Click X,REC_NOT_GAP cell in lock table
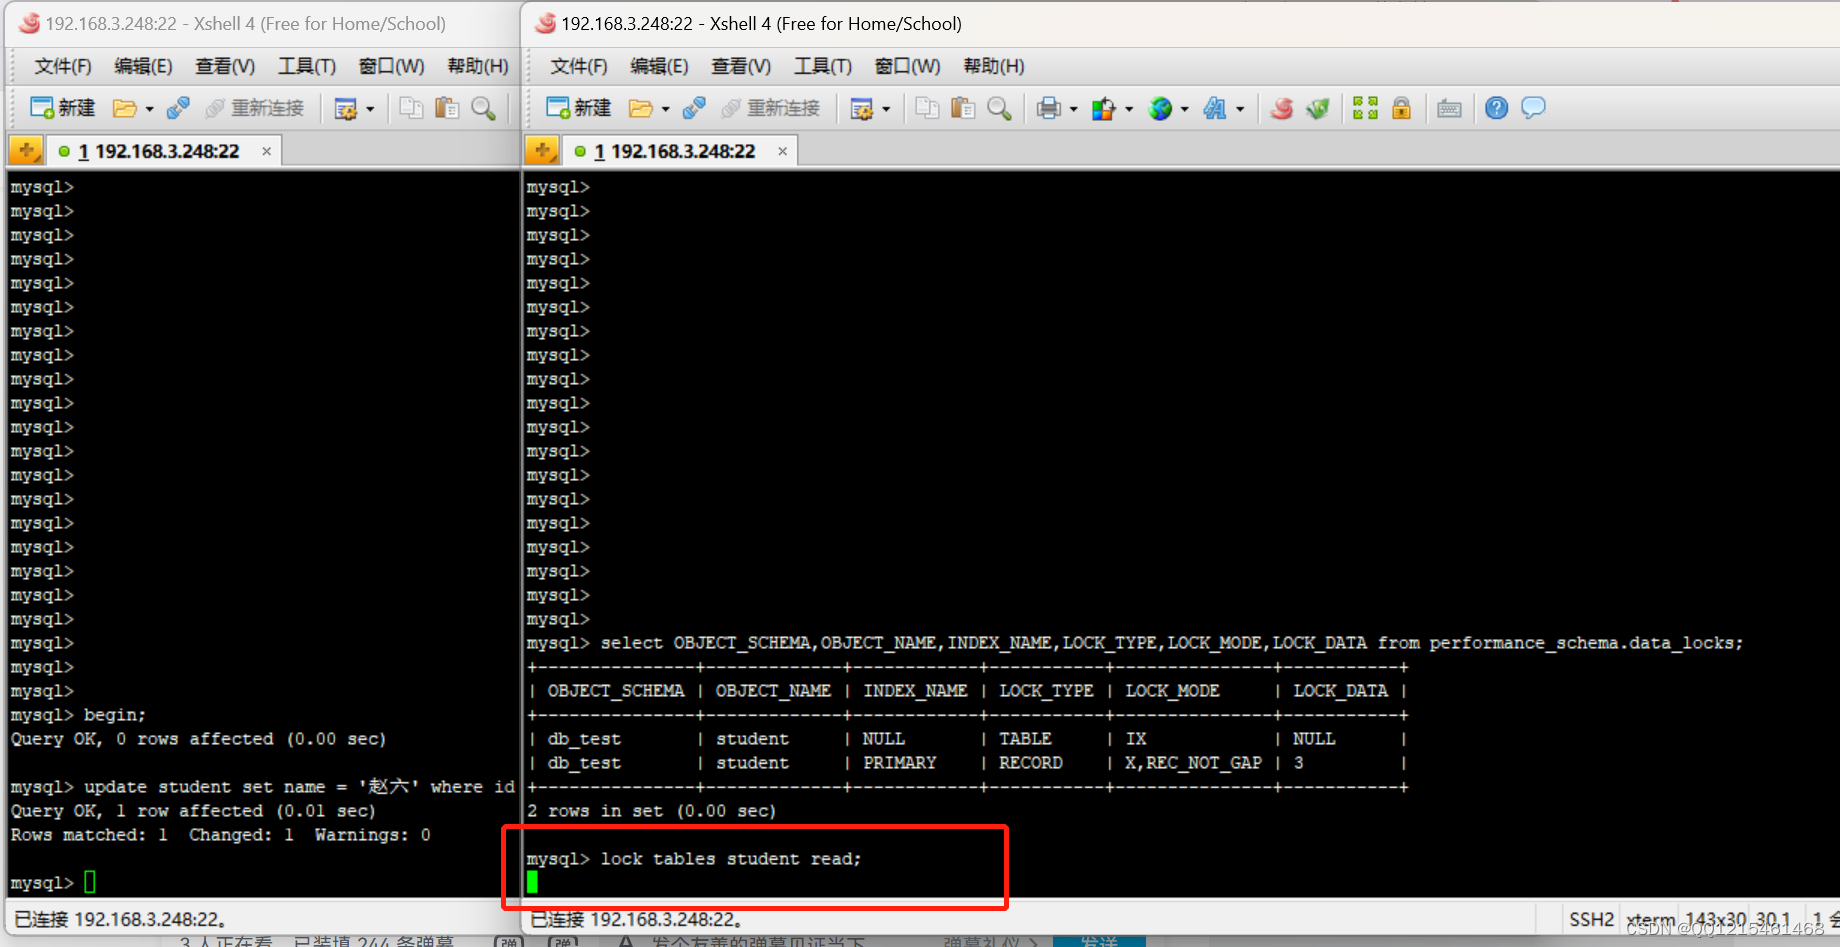Viewport: 1840px width, 947px height. pos(1193,763)
